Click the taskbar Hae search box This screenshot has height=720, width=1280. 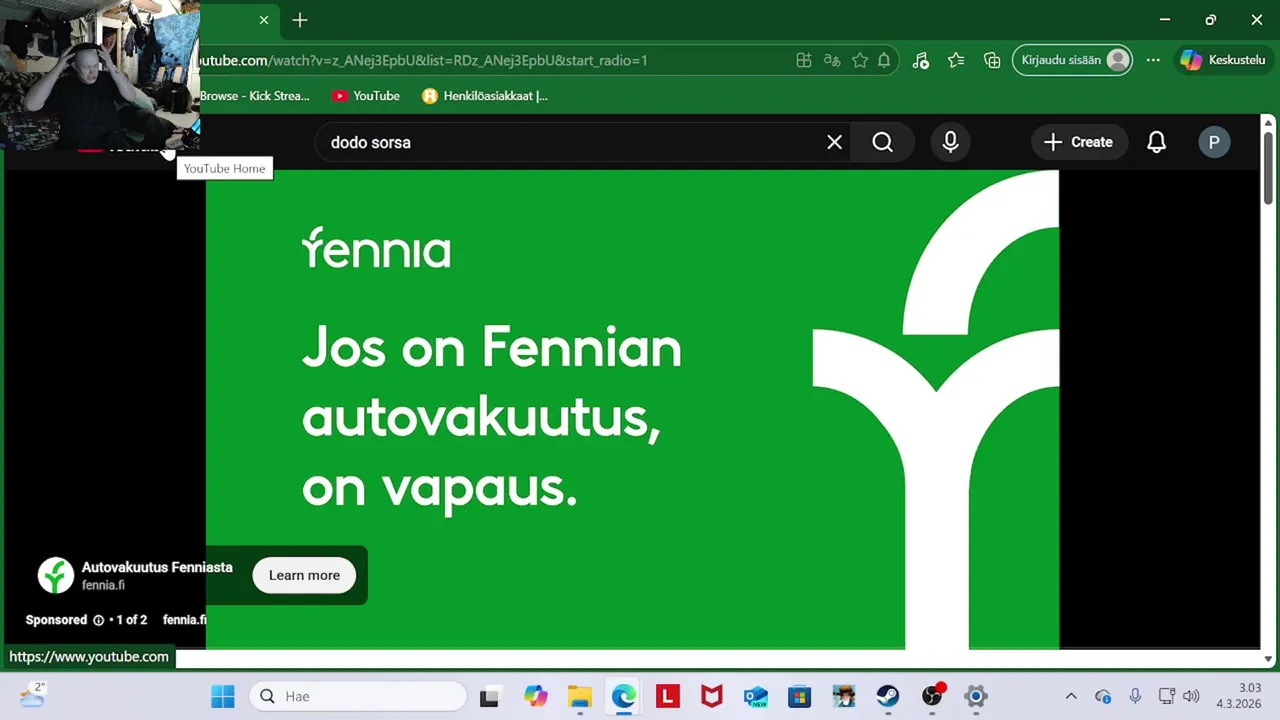click(x=357, y=696)
